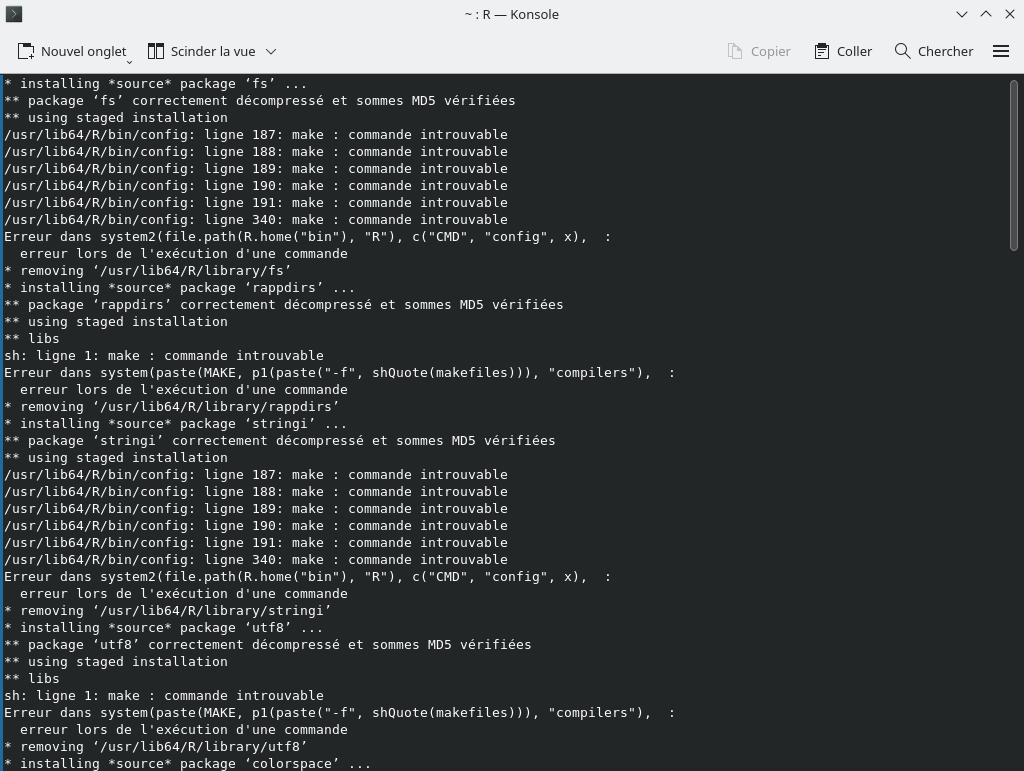Open the Konsole terminal icon in title bar
The width and height of the screenshot is (1024, 771).
14,14
